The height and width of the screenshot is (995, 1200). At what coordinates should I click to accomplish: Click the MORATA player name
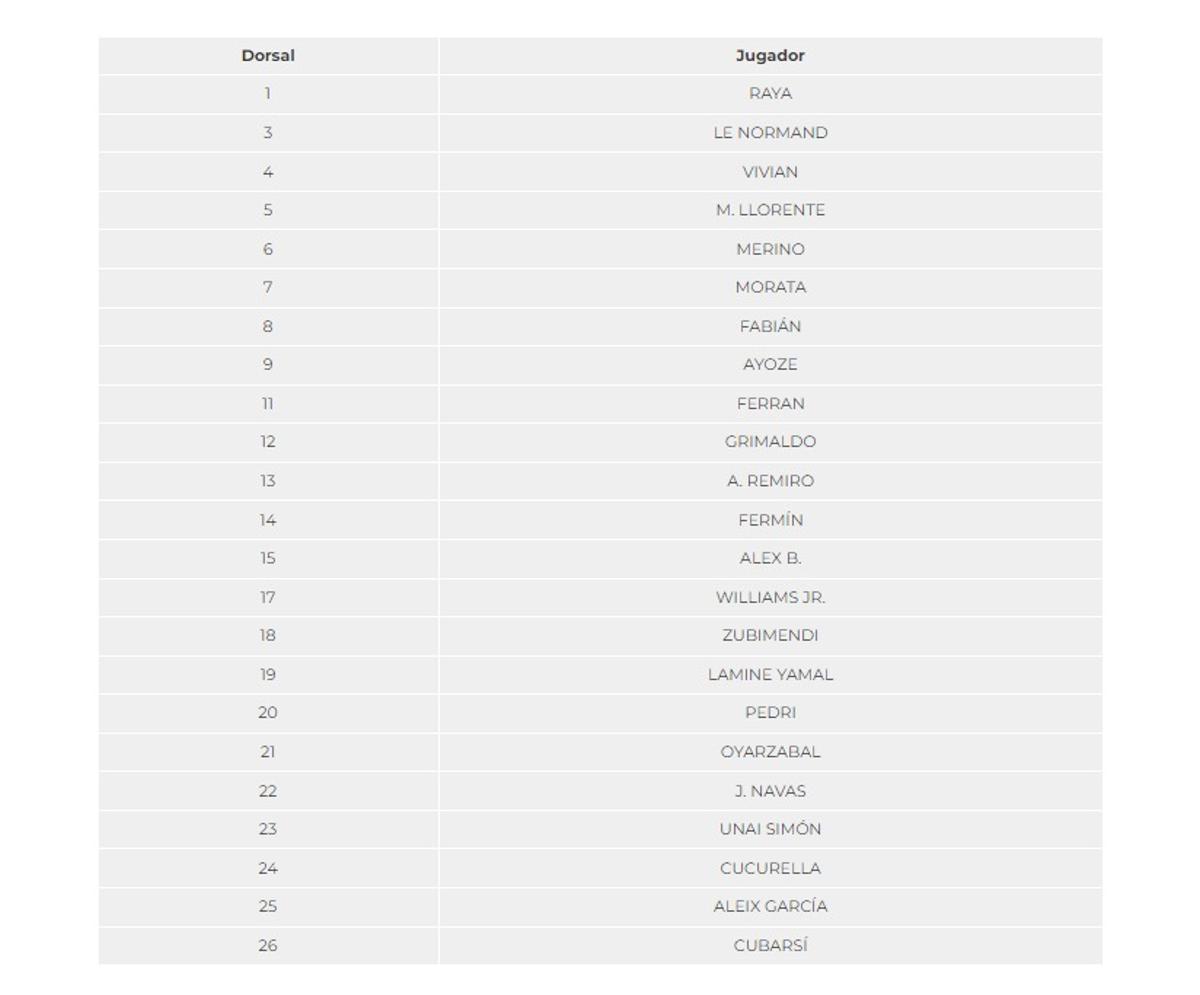770,288
